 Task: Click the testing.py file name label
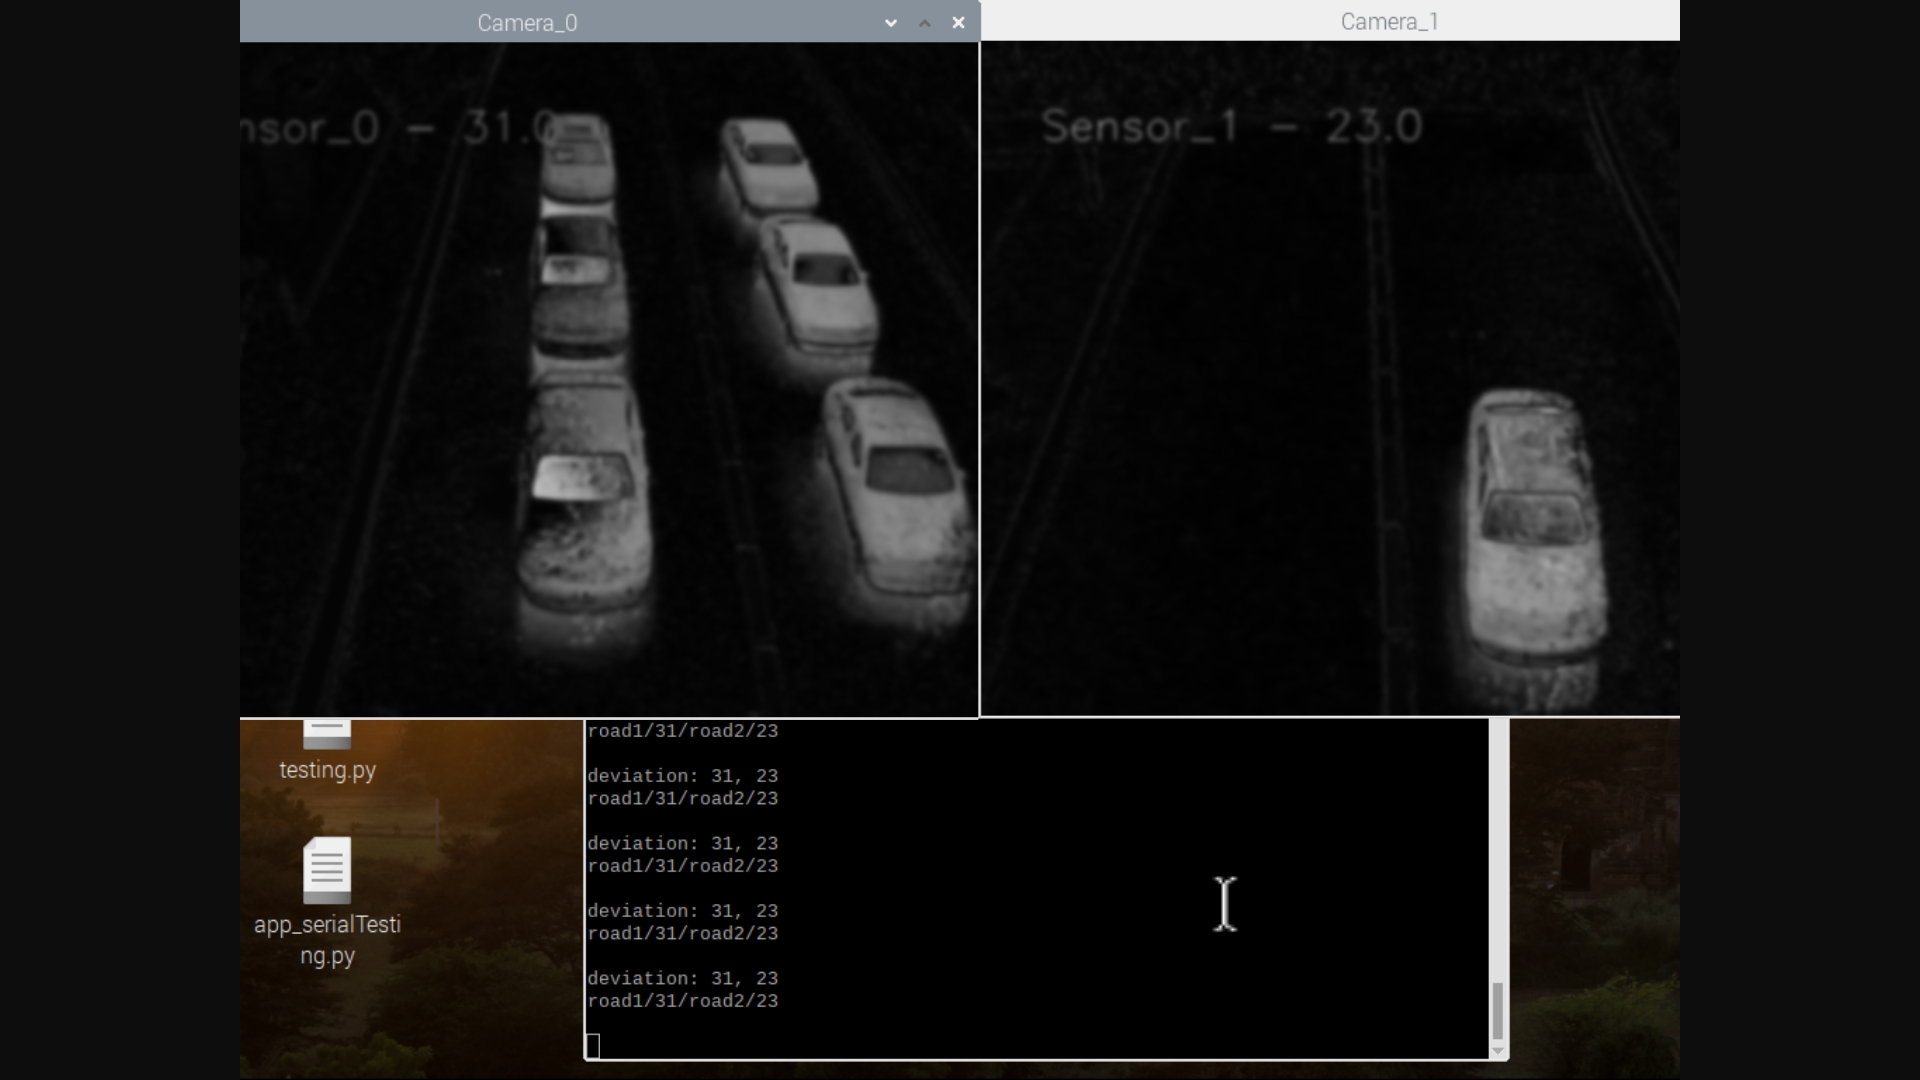pyautogui.click(x=327, y=770)
